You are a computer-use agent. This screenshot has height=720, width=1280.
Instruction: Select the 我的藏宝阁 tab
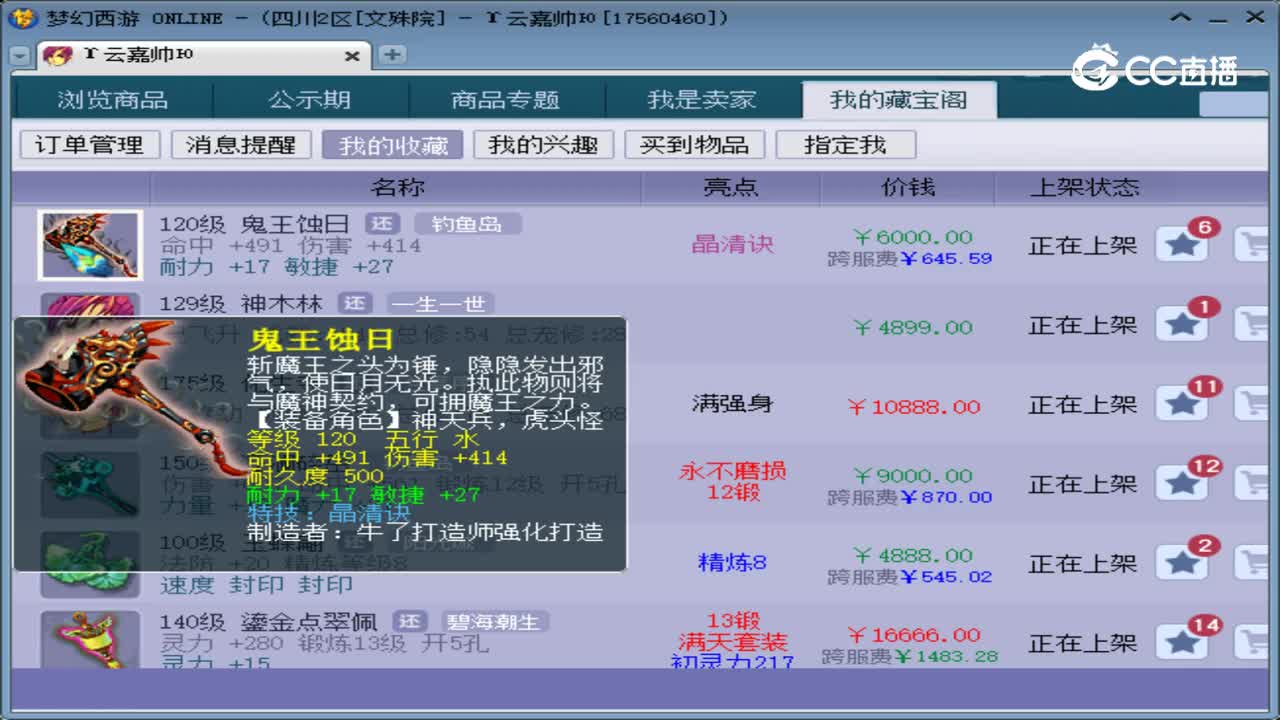(x=899, y=100)
